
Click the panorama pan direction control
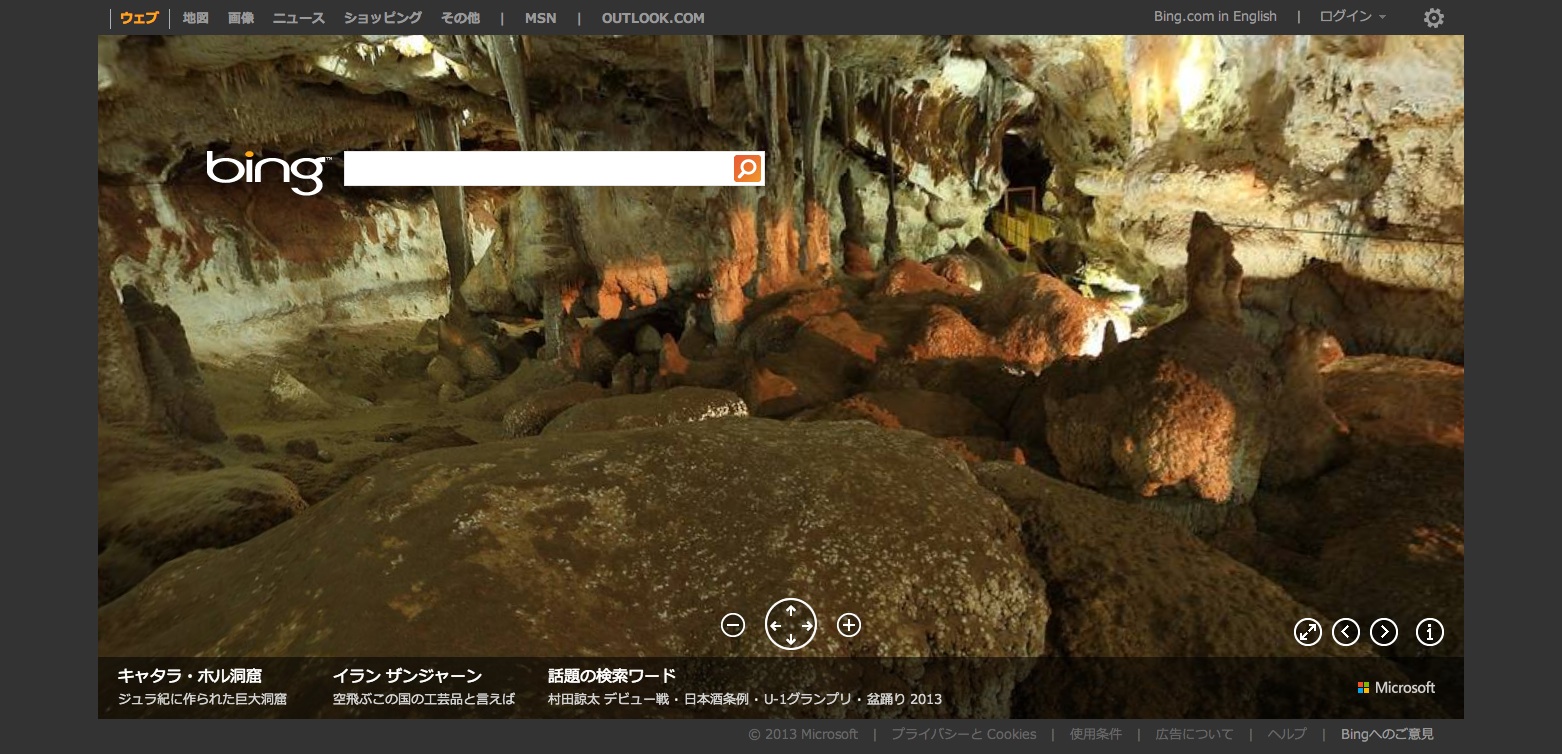791,624
